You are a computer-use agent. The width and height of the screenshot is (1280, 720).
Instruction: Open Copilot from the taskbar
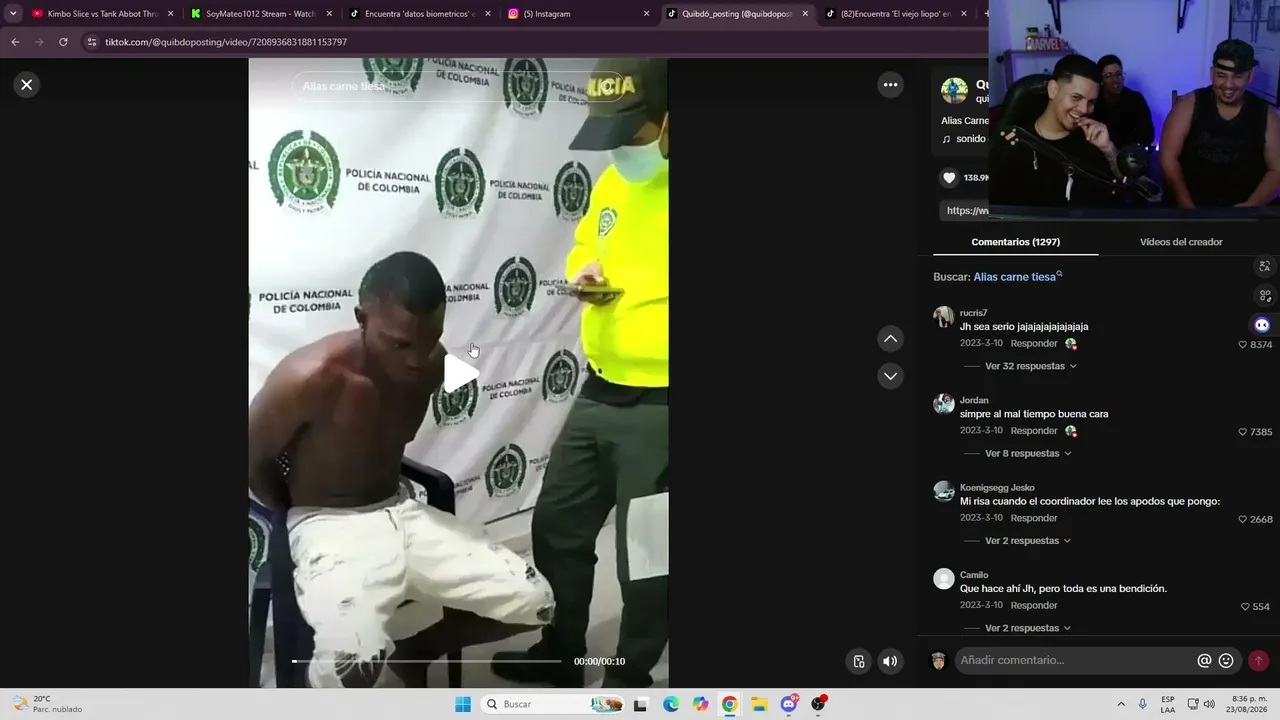(x=700, y=704)
